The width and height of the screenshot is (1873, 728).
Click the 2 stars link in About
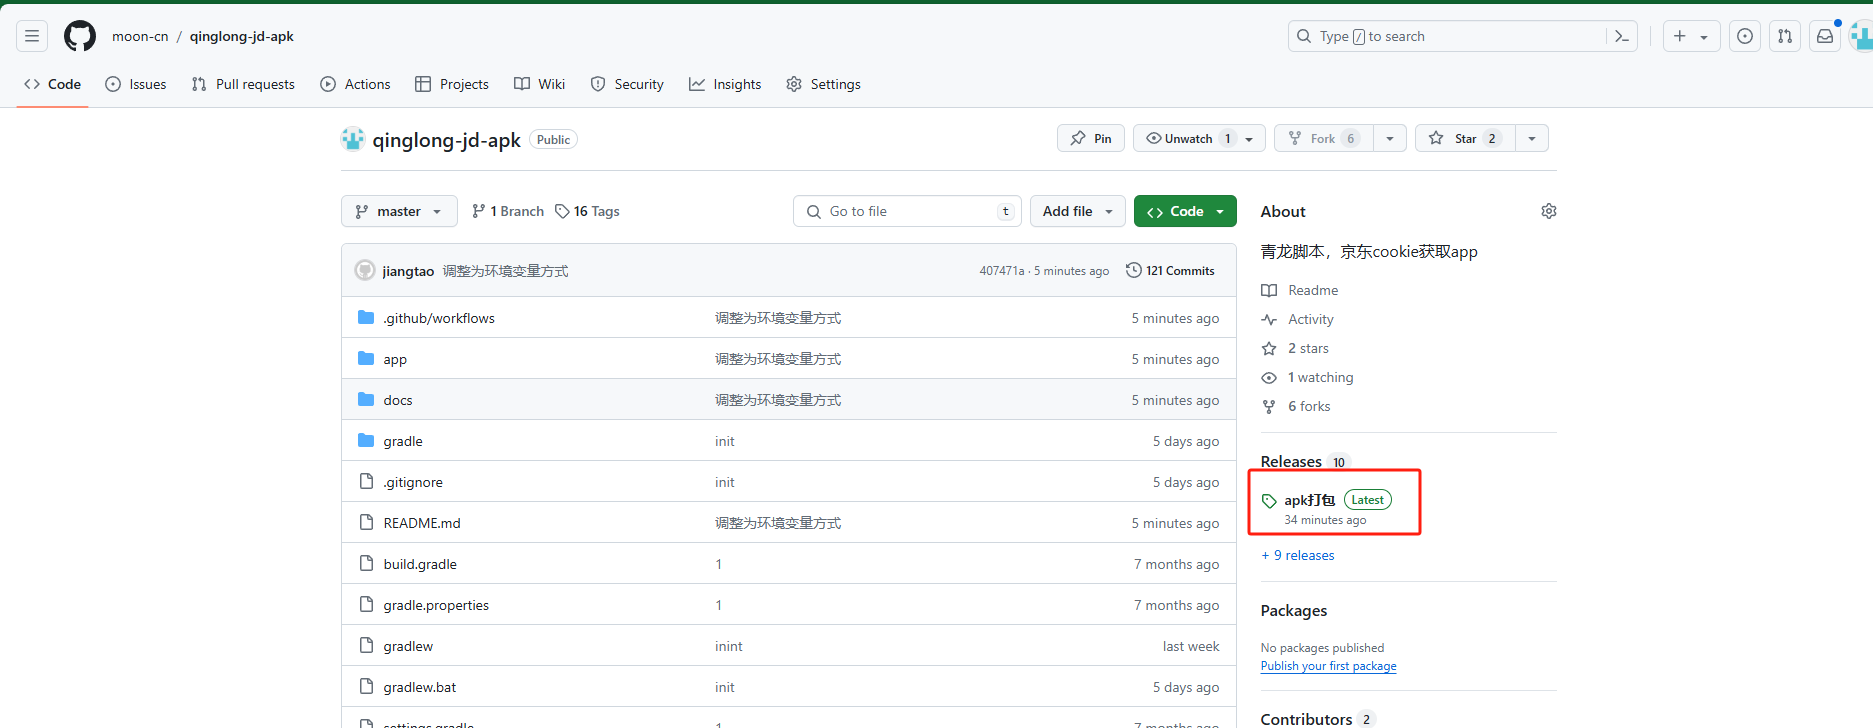coord(1308,348)
